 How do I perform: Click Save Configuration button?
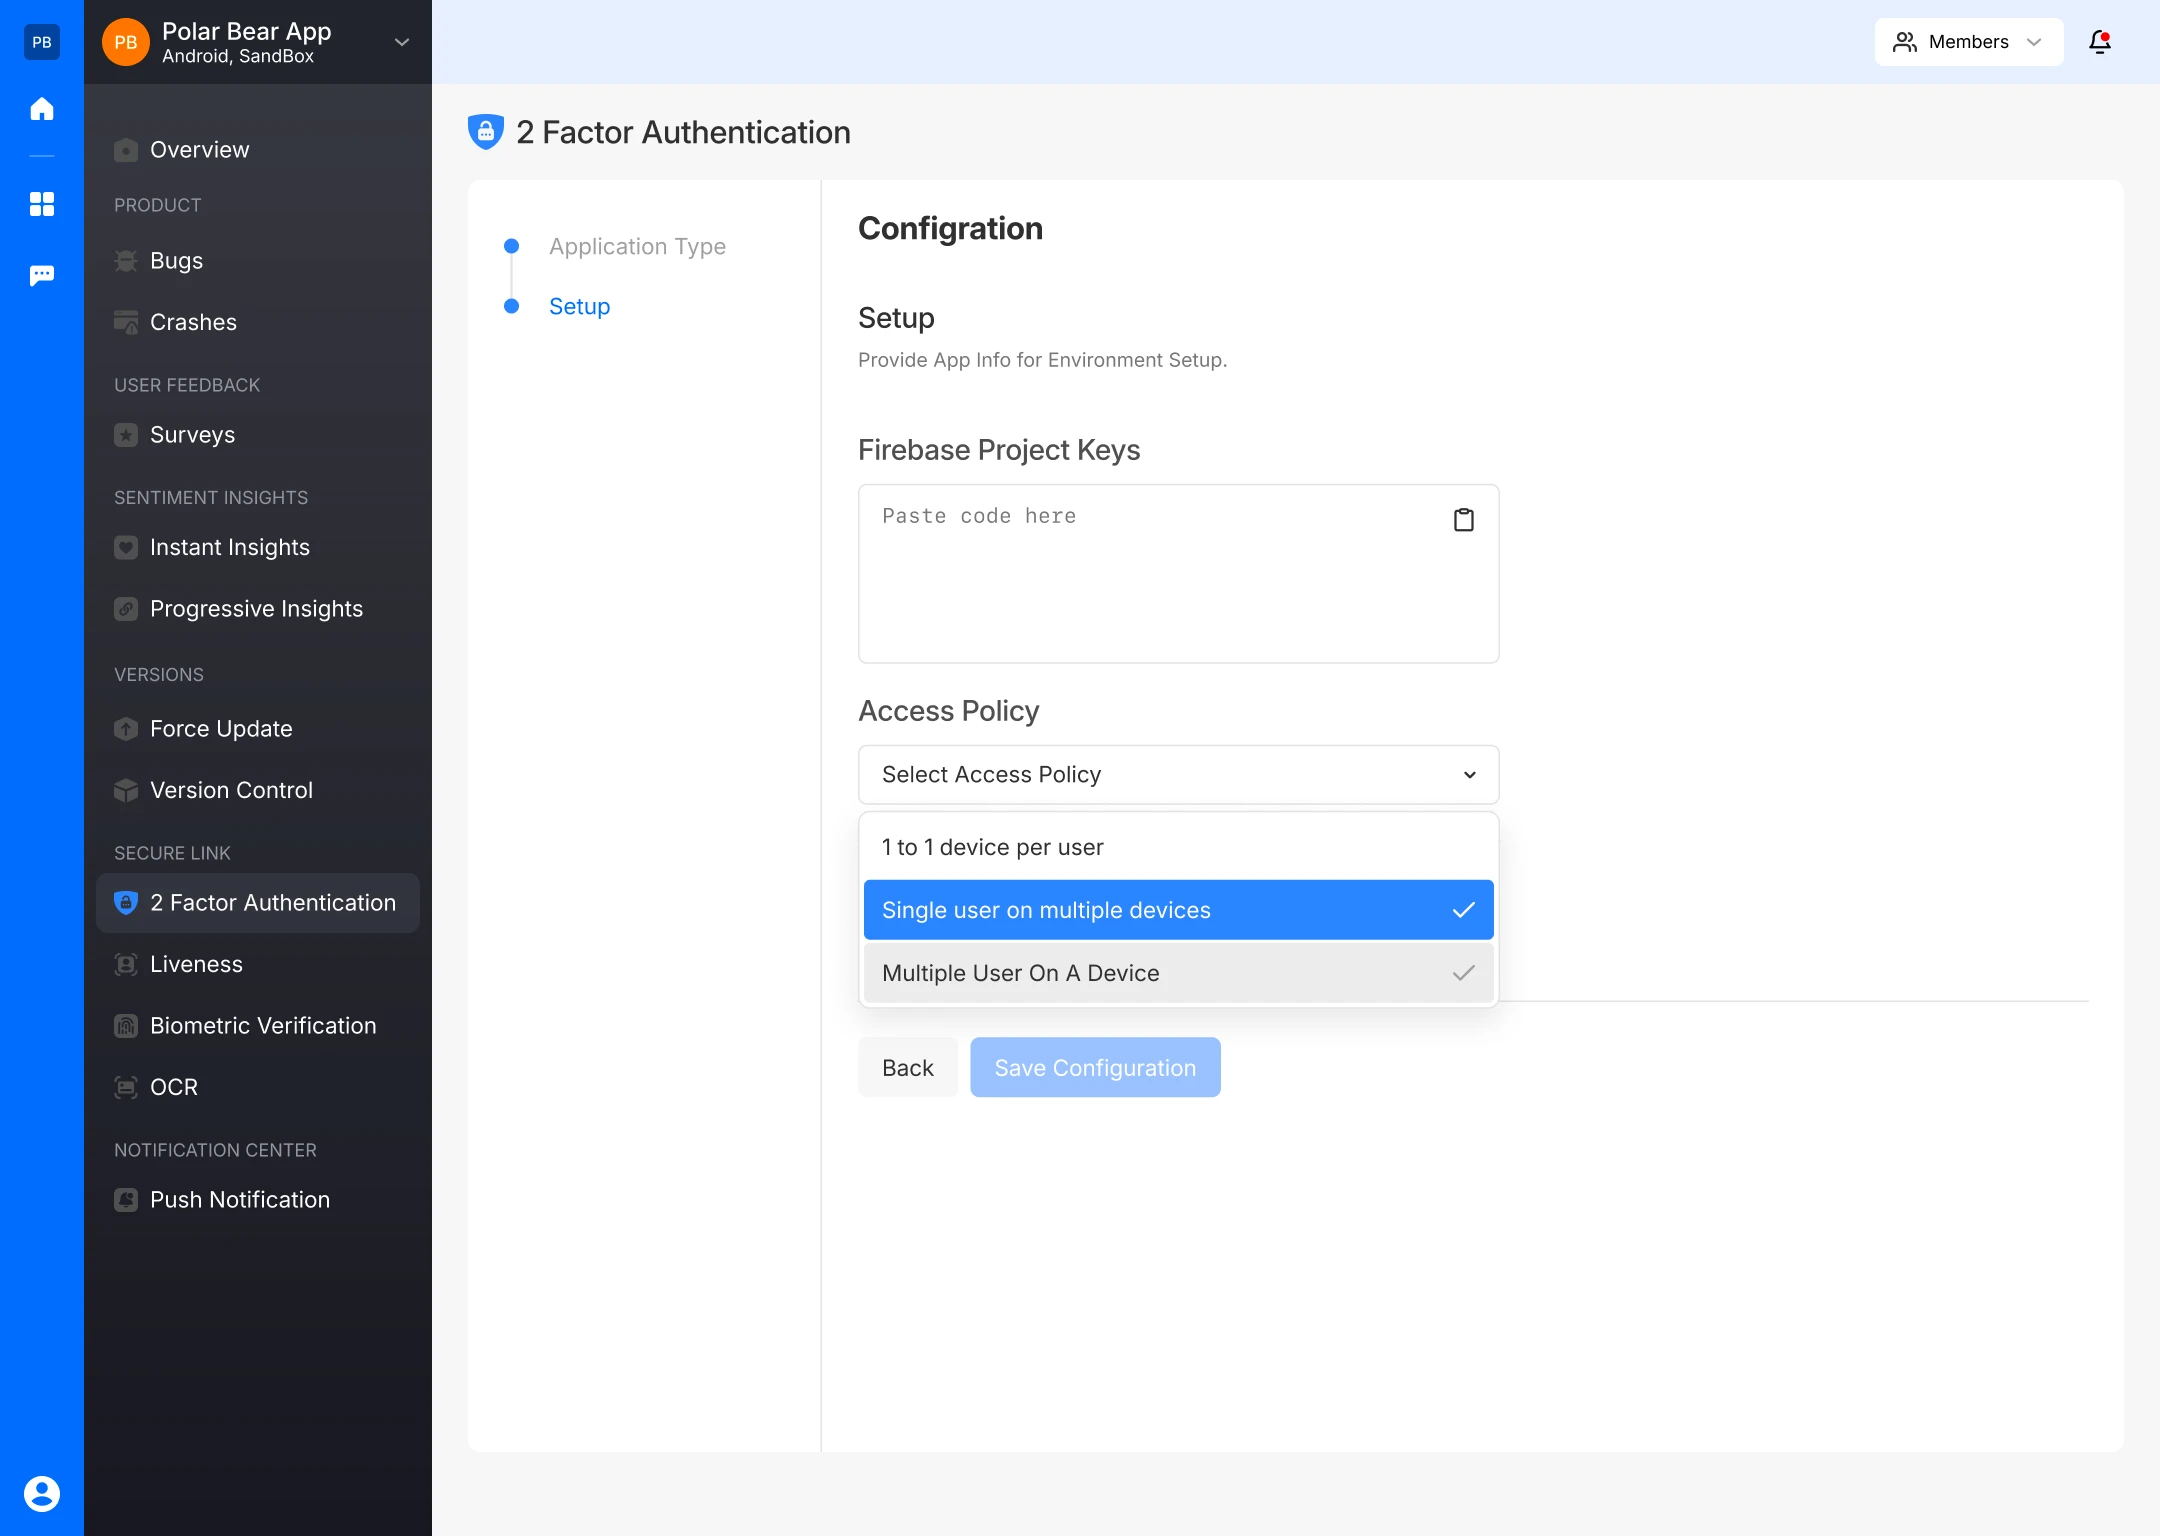[x=1095, y=1068]
